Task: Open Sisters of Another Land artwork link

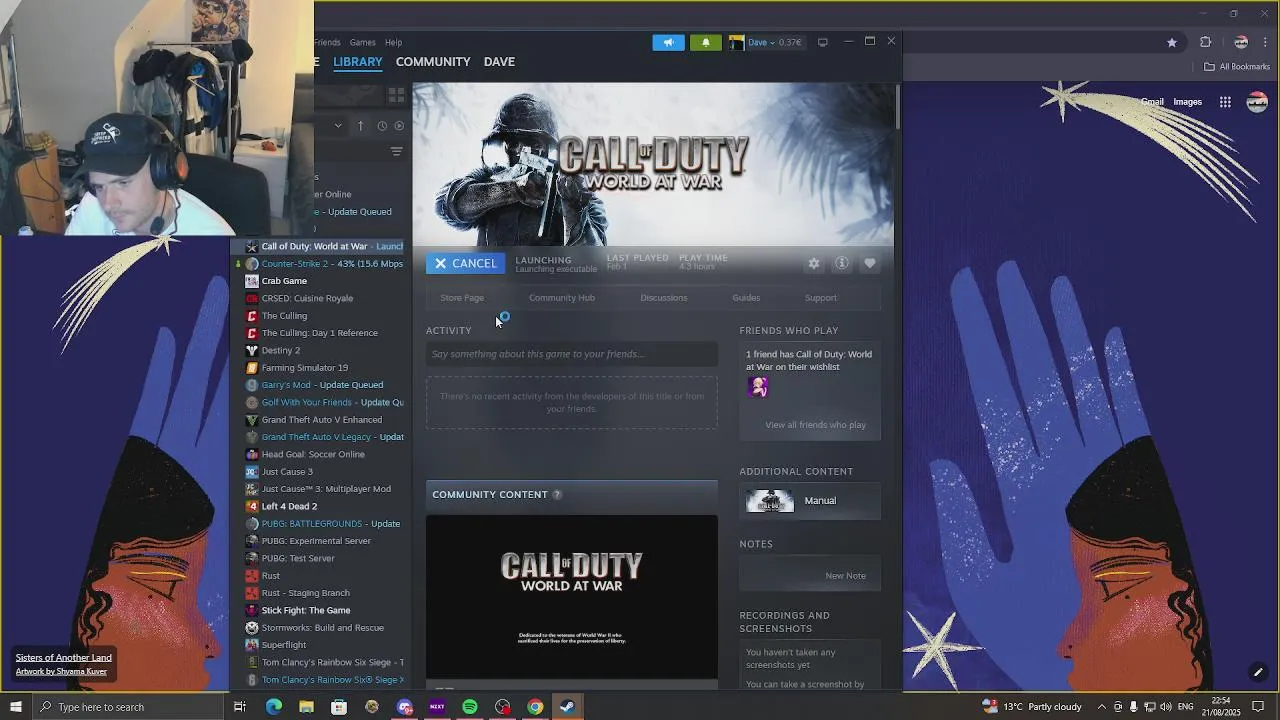Action: click(63, 658)
